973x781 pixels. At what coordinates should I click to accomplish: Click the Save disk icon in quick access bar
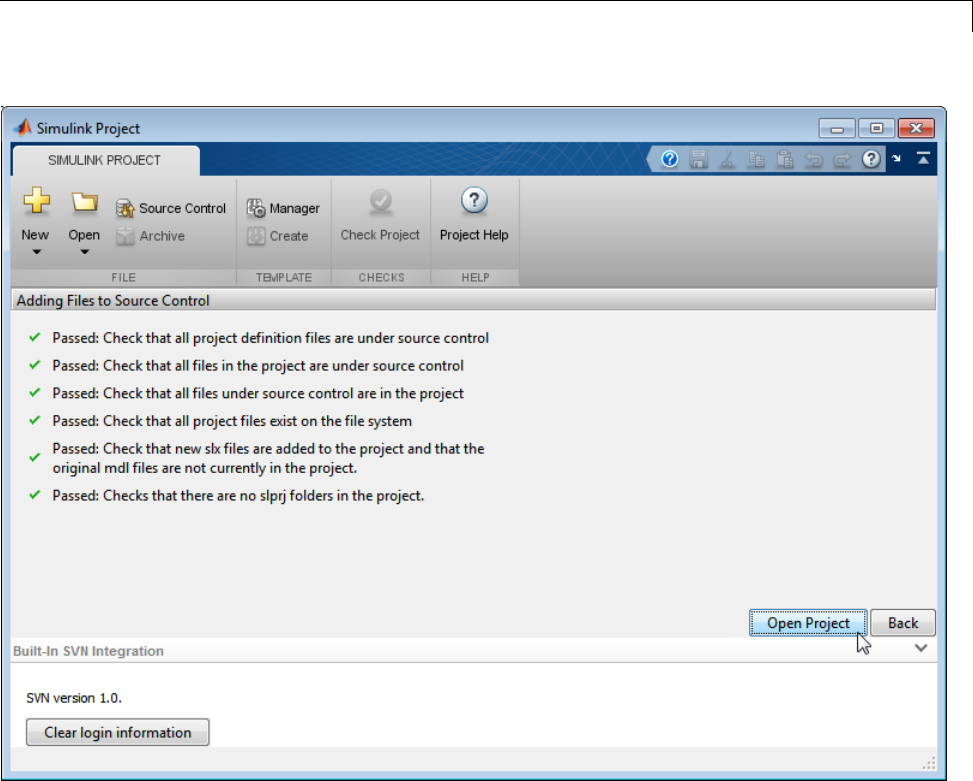[699, 159]
